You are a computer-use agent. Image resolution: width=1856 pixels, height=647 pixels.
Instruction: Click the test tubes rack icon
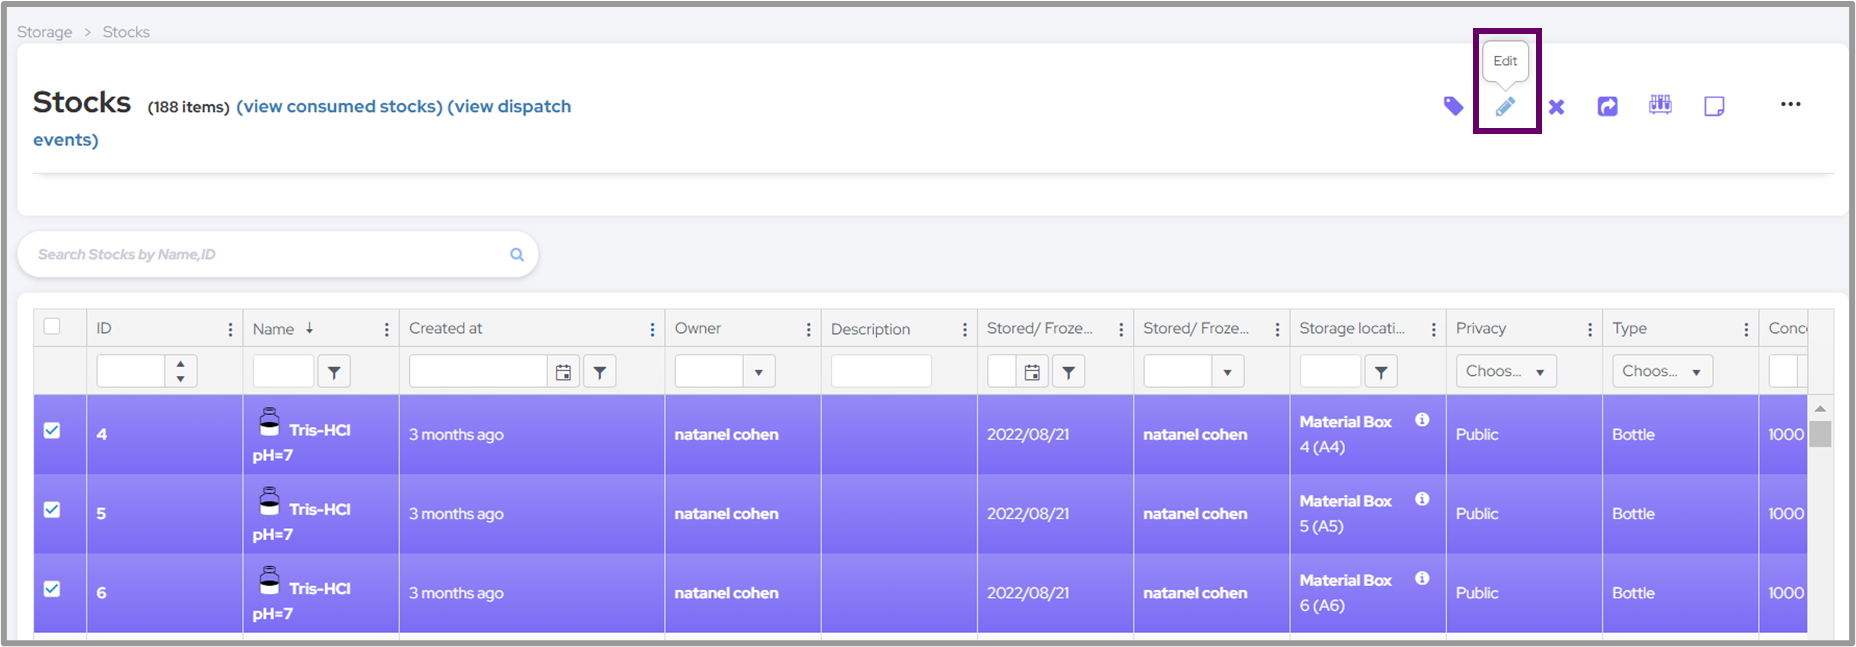pos(1660,105)
